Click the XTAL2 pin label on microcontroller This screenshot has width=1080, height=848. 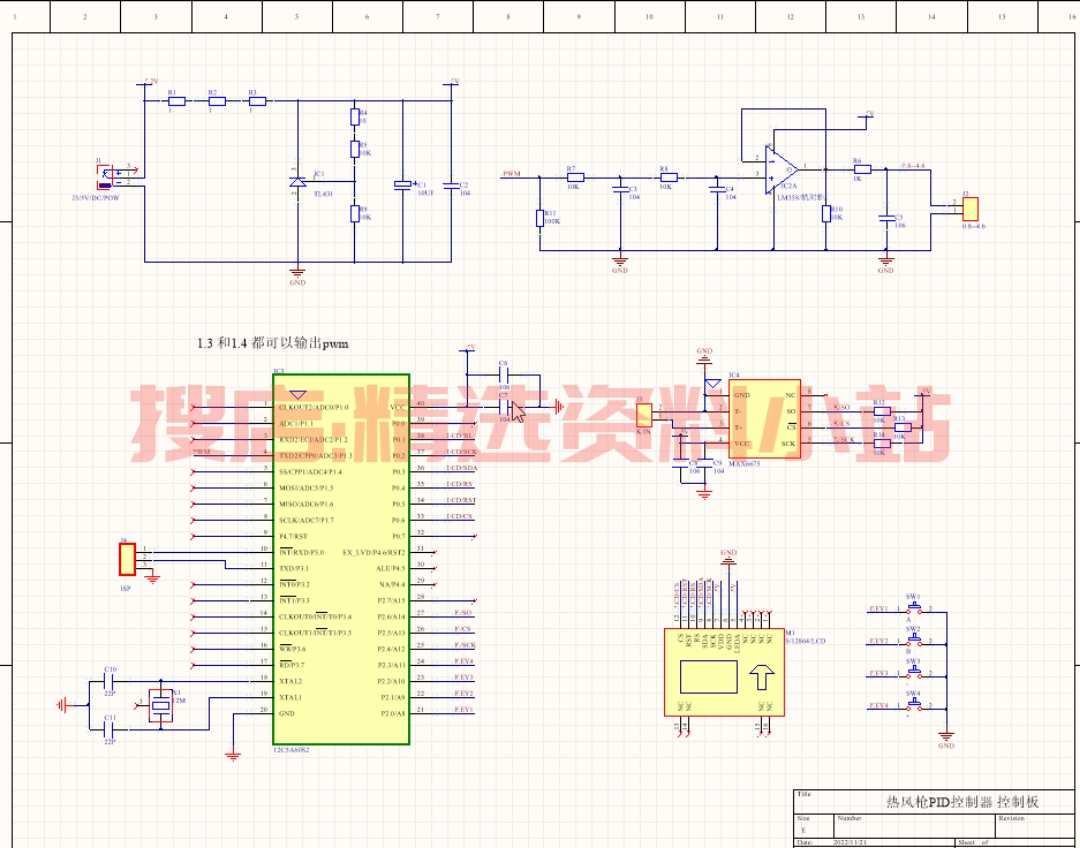291,681
